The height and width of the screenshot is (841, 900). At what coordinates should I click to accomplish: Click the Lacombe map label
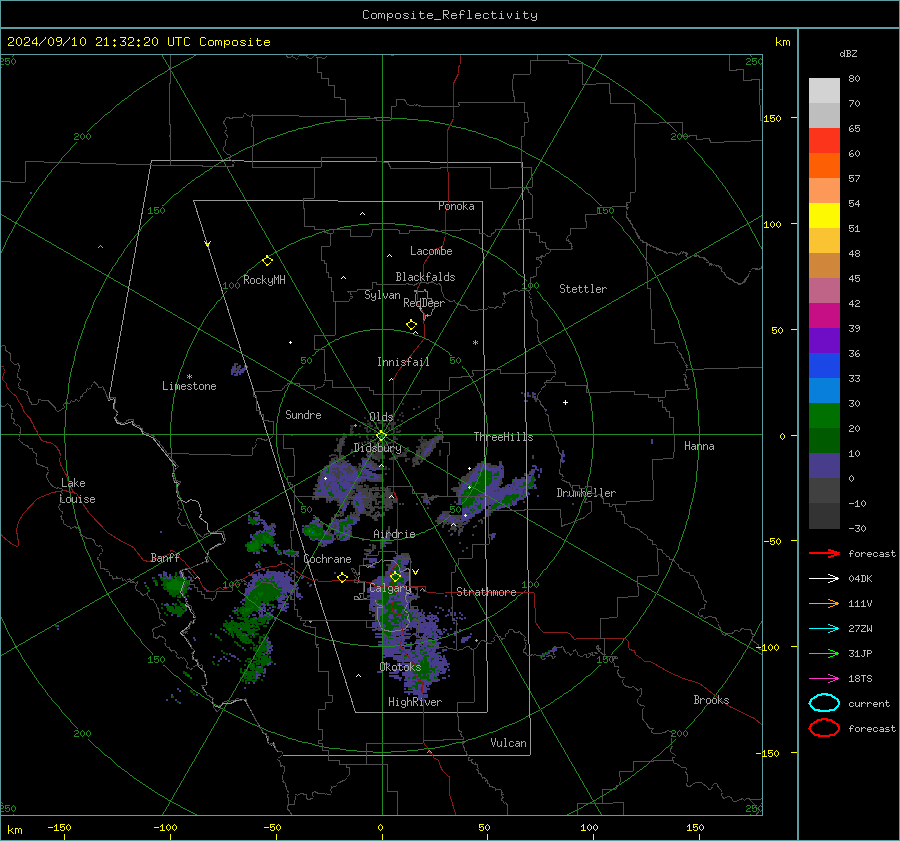(x=431, y=251)
